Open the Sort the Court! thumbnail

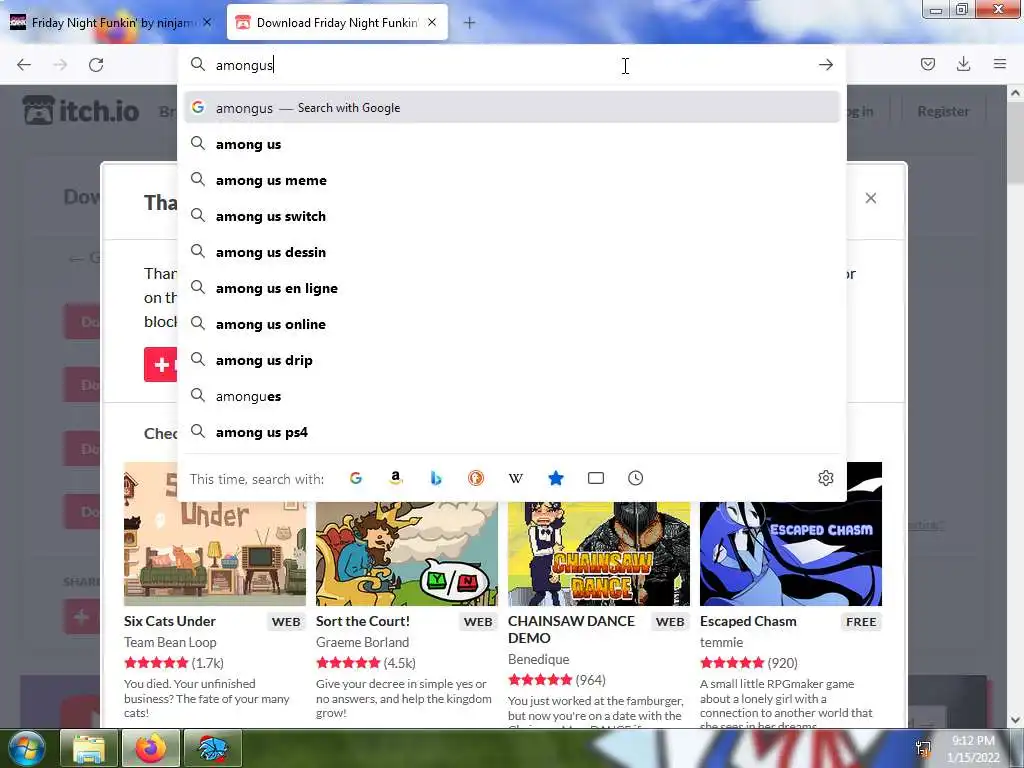tap(407, 554)
